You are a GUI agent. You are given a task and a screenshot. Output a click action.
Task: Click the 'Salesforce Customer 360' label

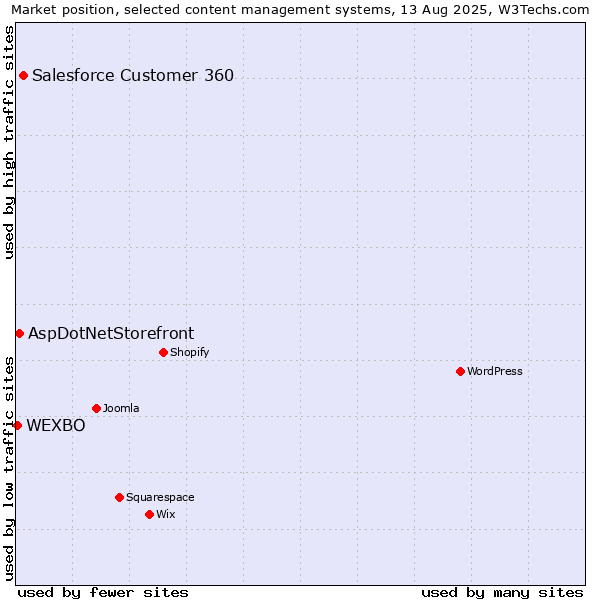click(x=133, y=75)
